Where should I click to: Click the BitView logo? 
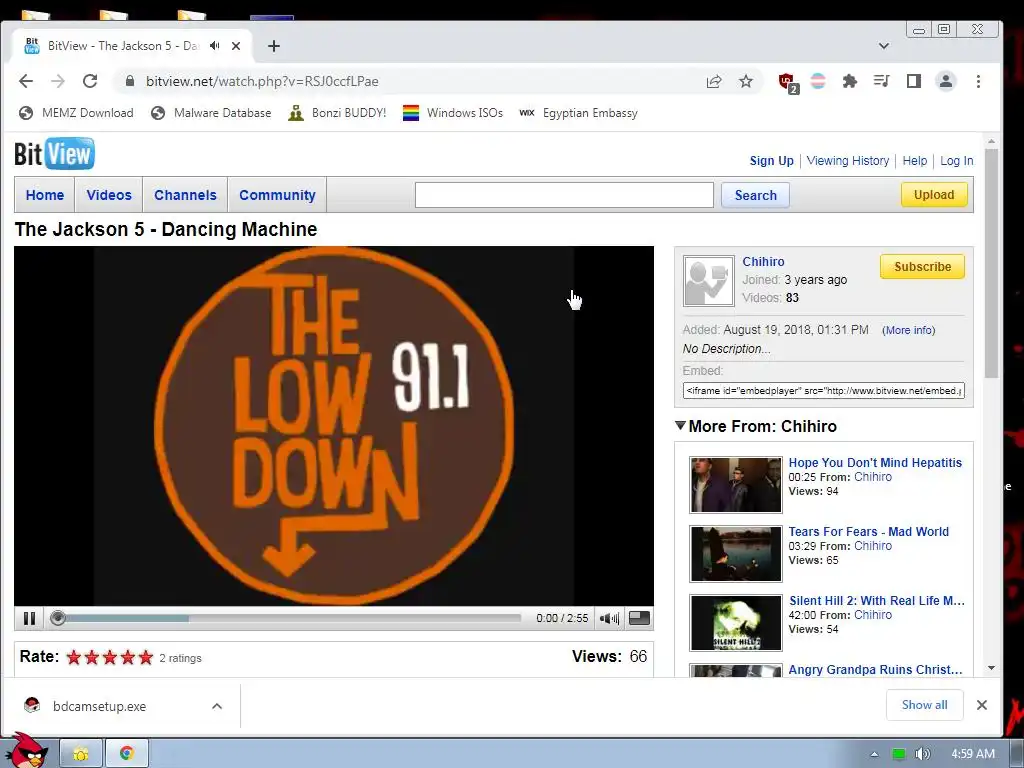click(54, 154)
